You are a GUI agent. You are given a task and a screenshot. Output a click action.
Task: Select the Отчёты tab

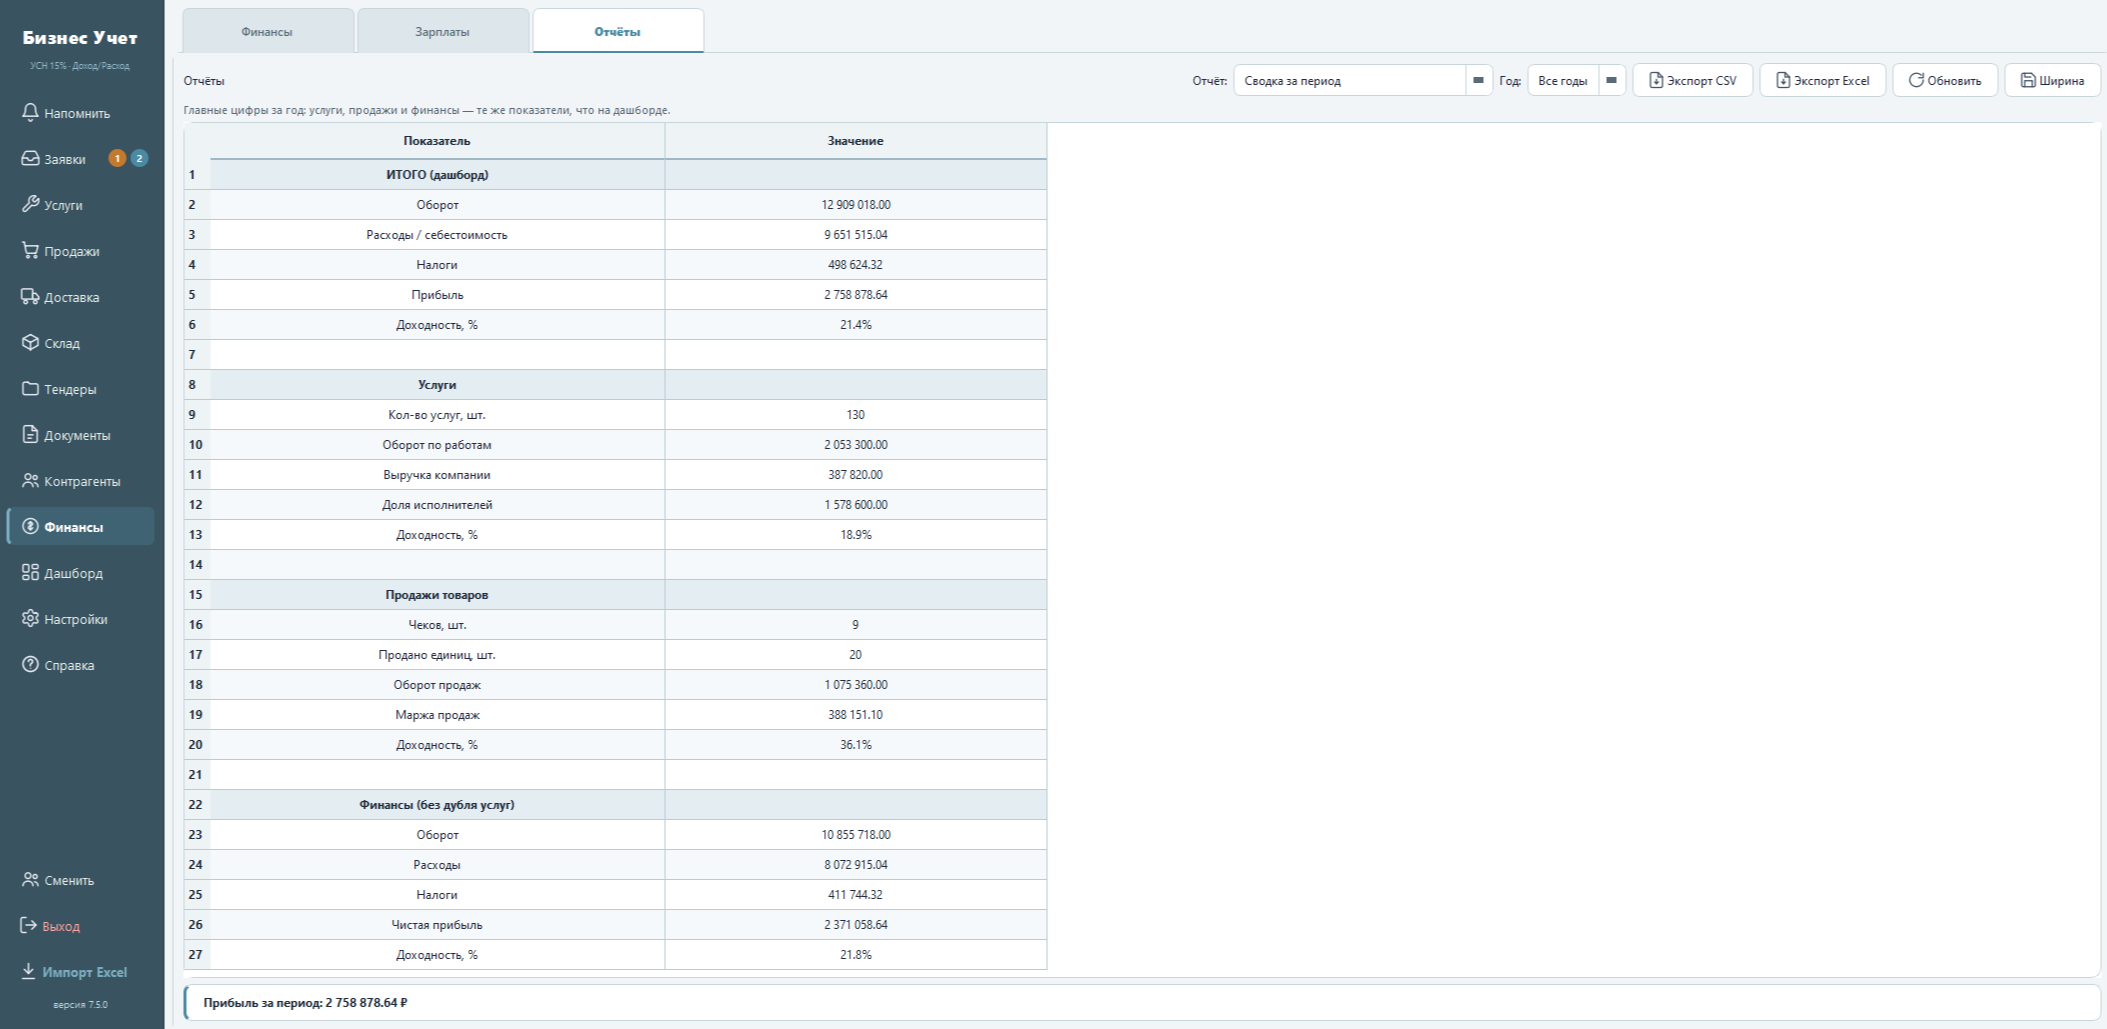(618, 31)
